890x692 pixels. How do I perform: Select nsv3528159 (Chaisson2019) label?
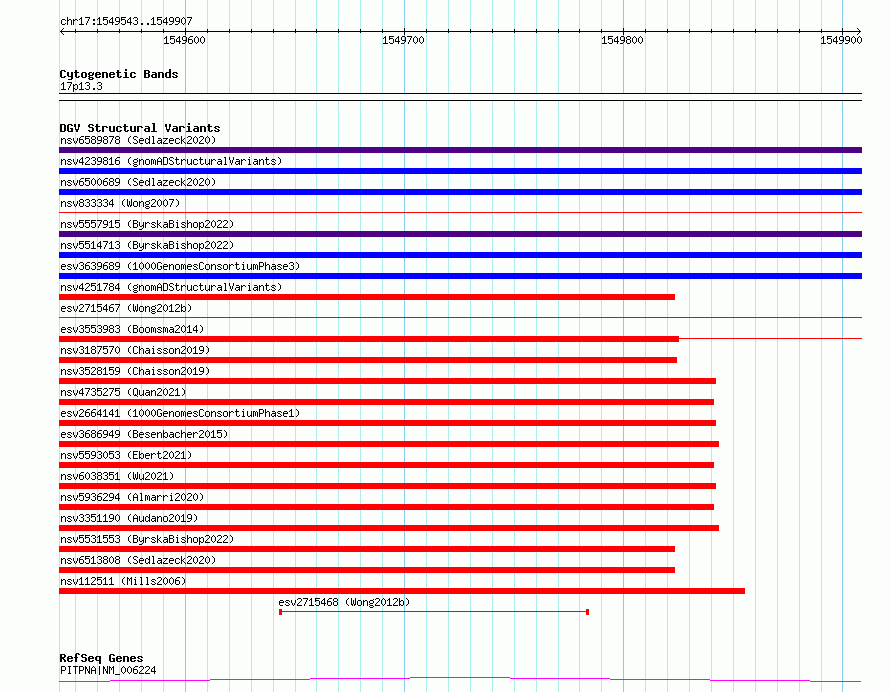[135, 371]
